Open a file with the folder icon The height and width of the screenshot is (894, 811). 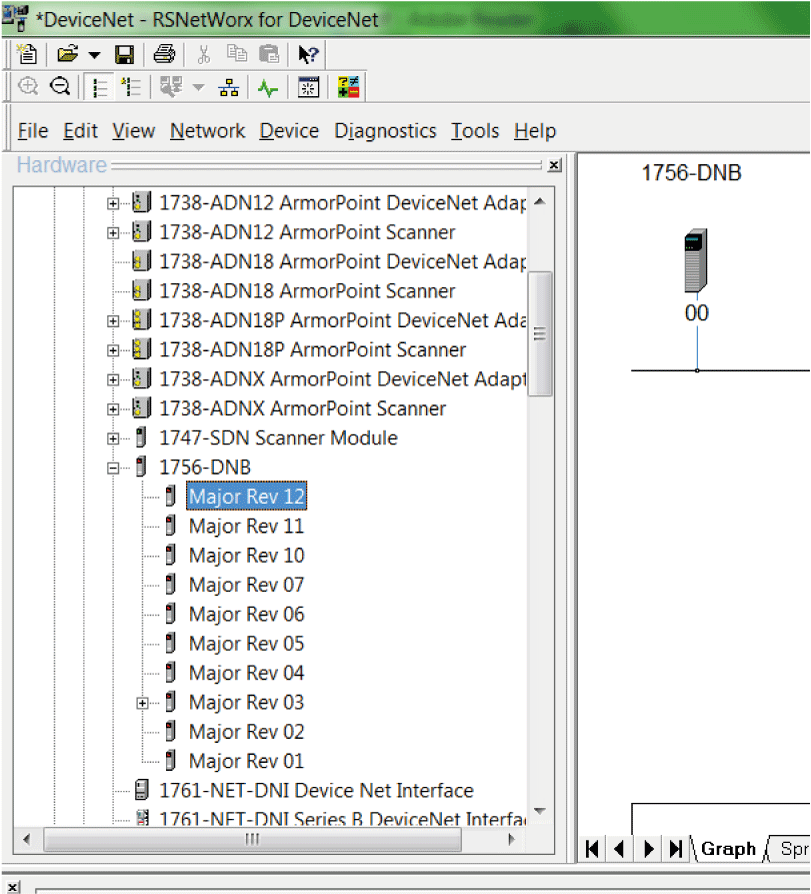tap(68, 55)
